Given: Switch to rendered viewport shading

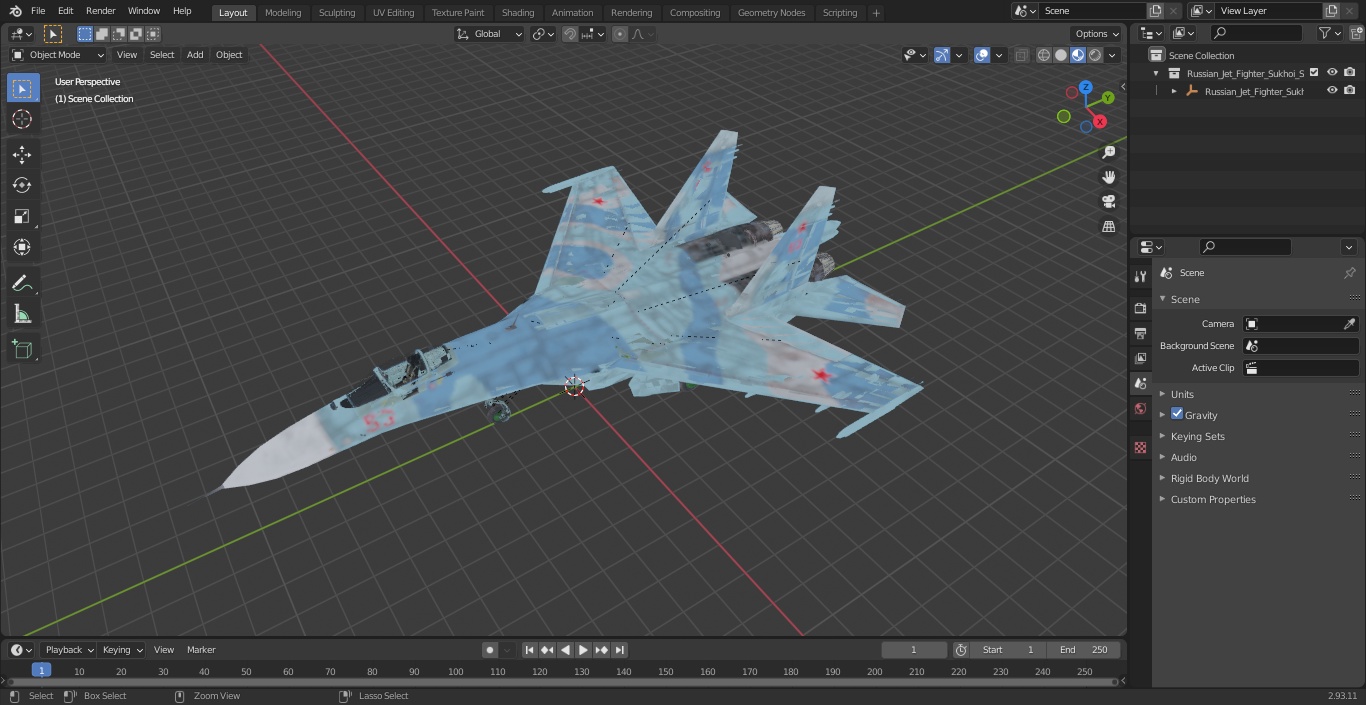Looking at the screenshot, I should click(x=1095, y=55).
